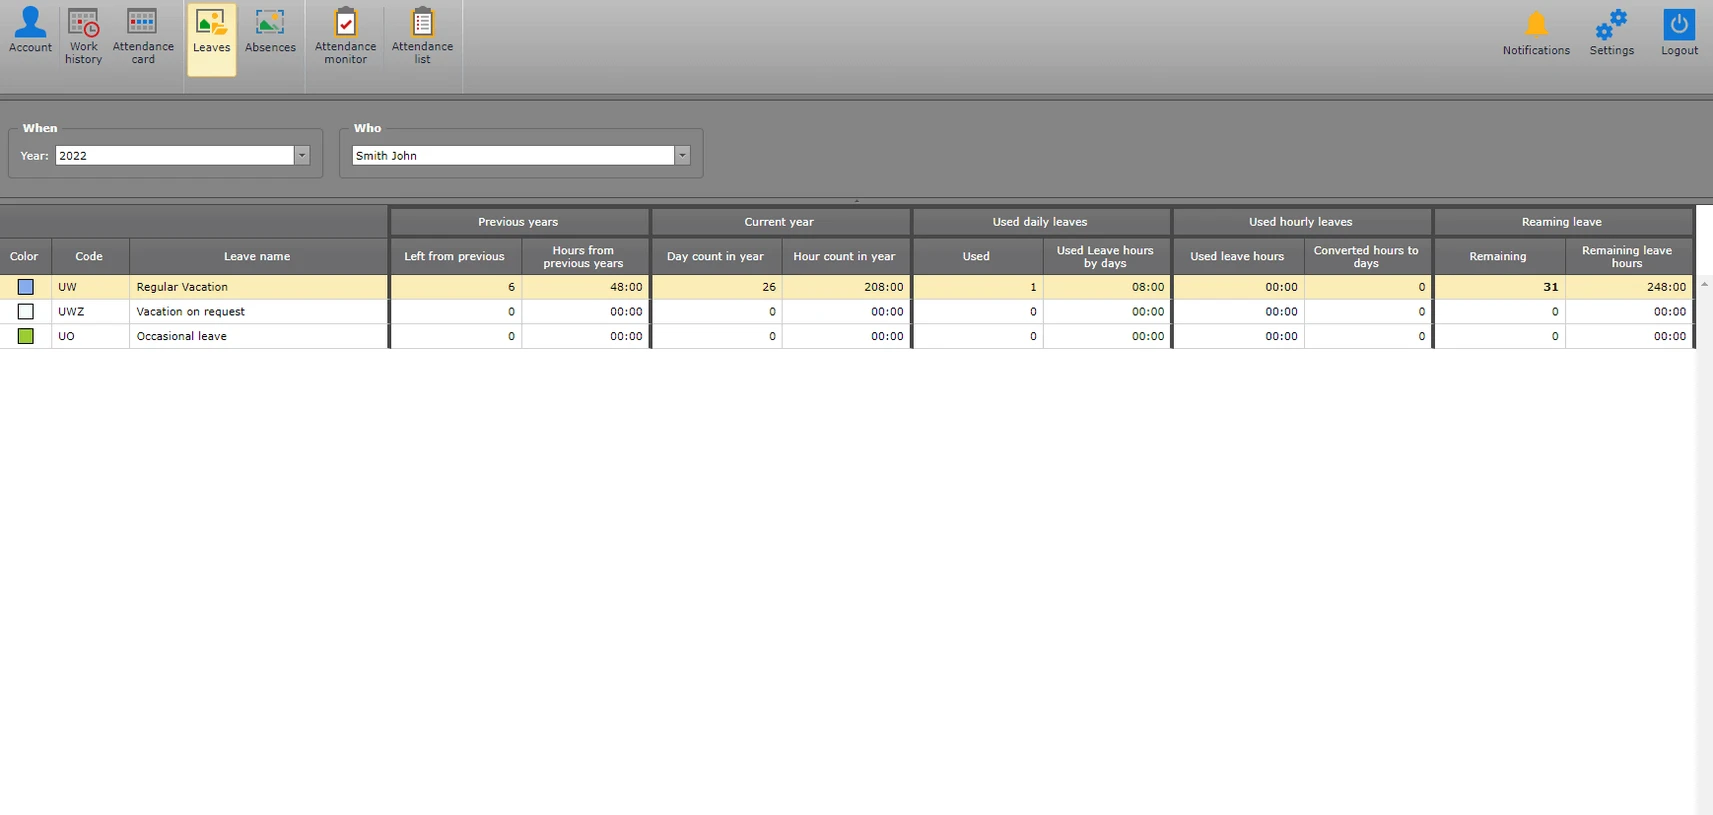Click the blue Regular Vacation color swatch

tap(26, 287)
